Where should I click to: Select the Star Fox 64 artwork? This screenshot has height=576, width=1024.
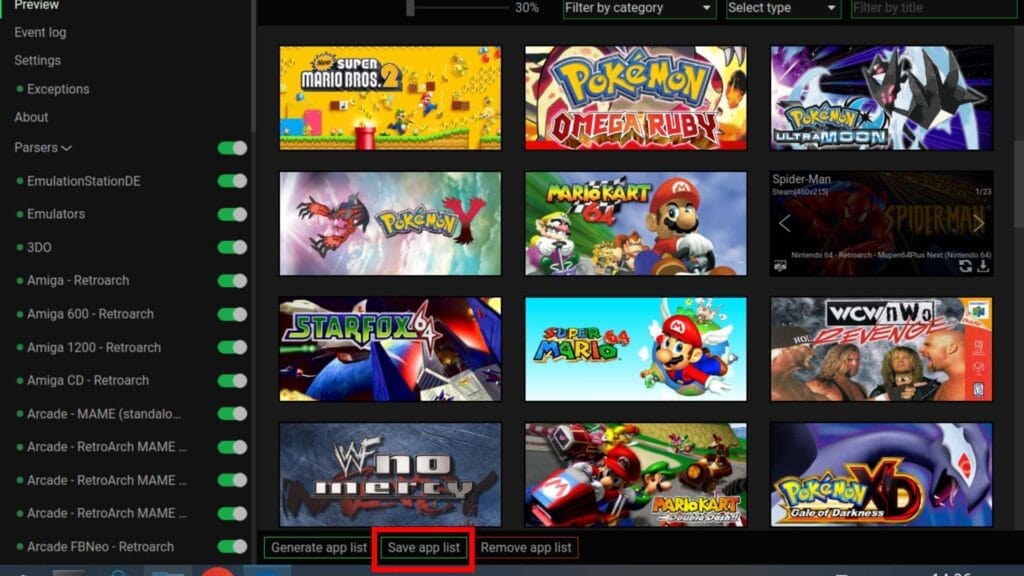(x=391, y=349)
